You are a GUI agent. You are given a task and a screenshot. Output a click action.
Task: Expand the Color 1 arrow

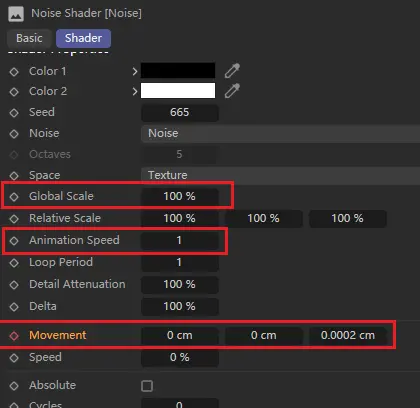(135, 71)
